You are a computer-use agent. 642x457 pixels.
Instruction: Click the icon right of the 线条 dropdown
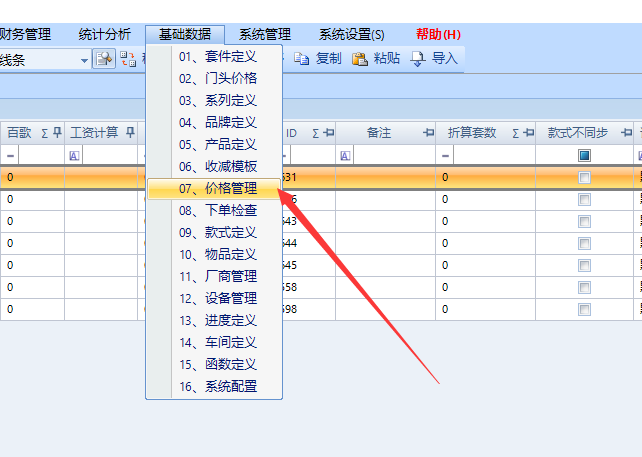tap(105, 59)
